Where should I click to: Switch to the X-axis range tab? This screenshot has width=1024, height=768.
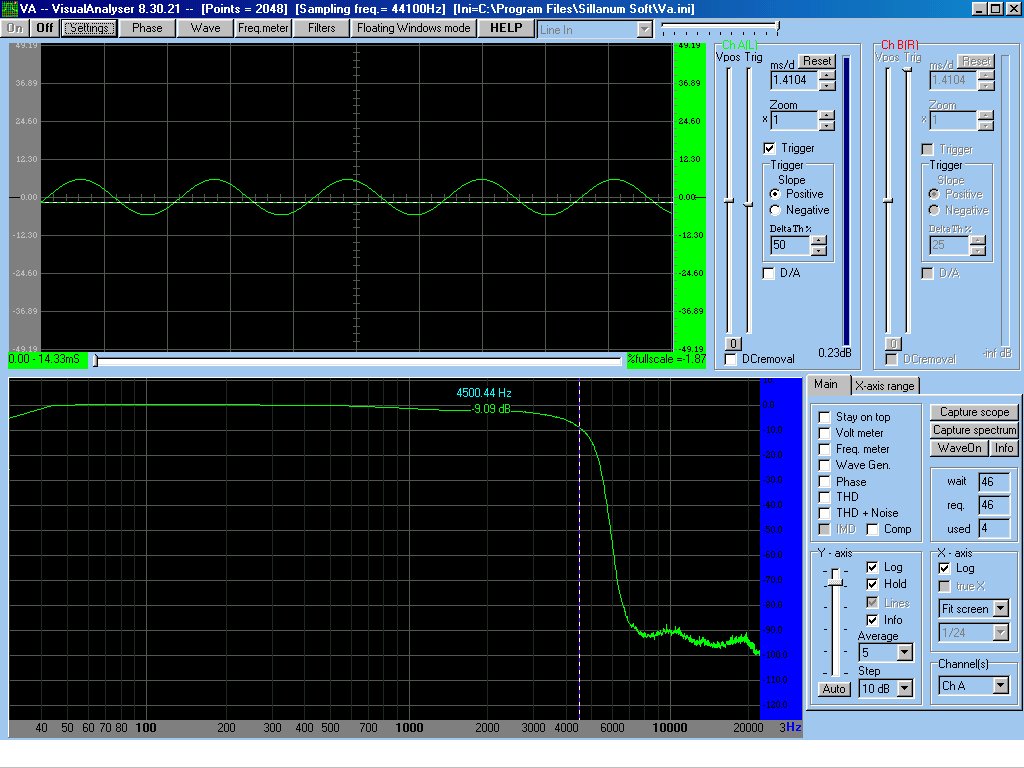click(x=883, y=386)
